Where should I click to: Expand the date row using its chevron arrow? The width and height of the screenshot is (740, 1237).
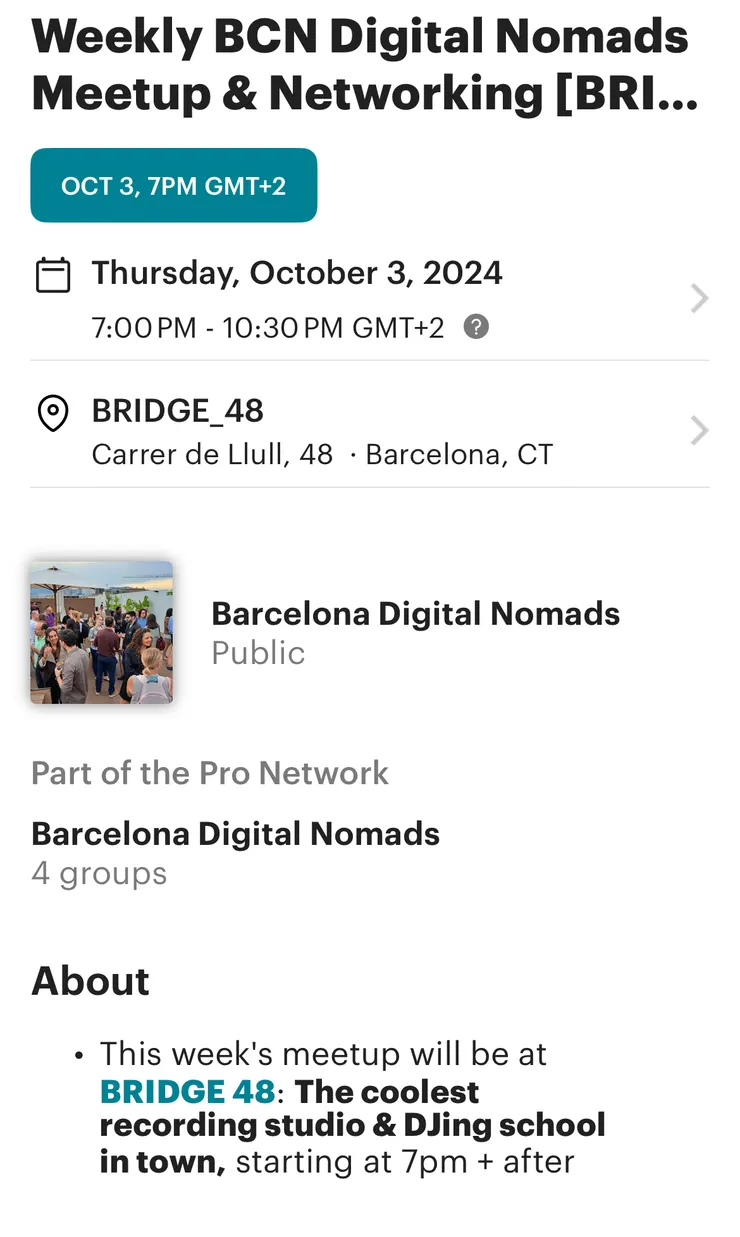699,298
